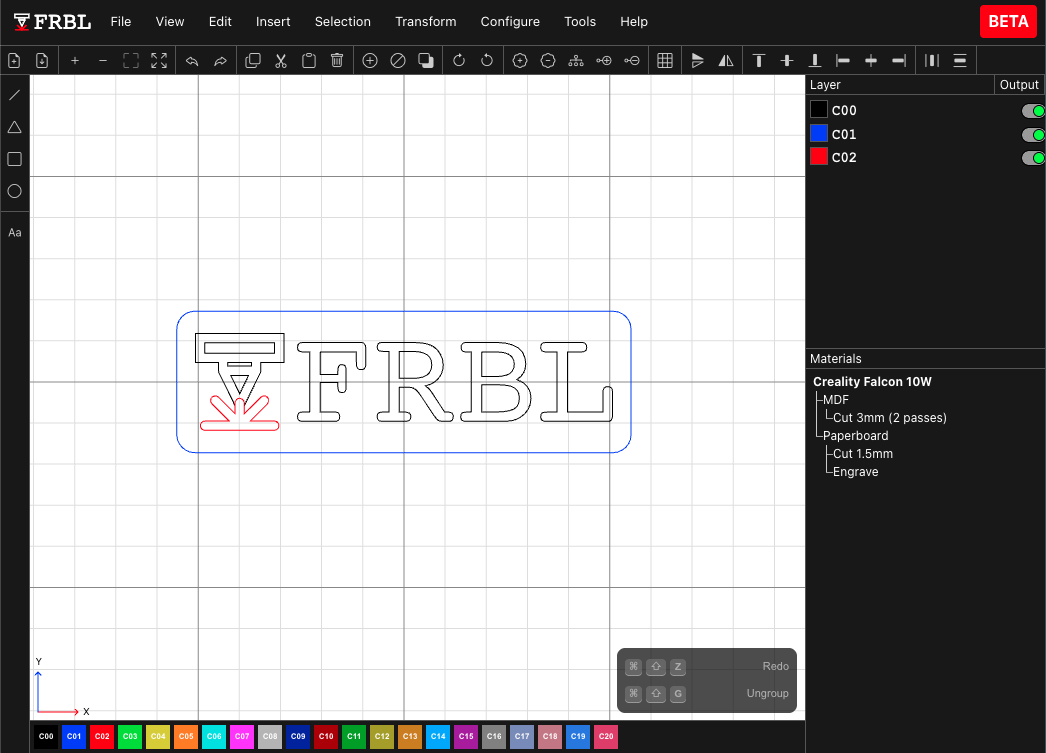Toggle the grid display icon
This screenshot has width=1046, height=753.
(665, 60)
